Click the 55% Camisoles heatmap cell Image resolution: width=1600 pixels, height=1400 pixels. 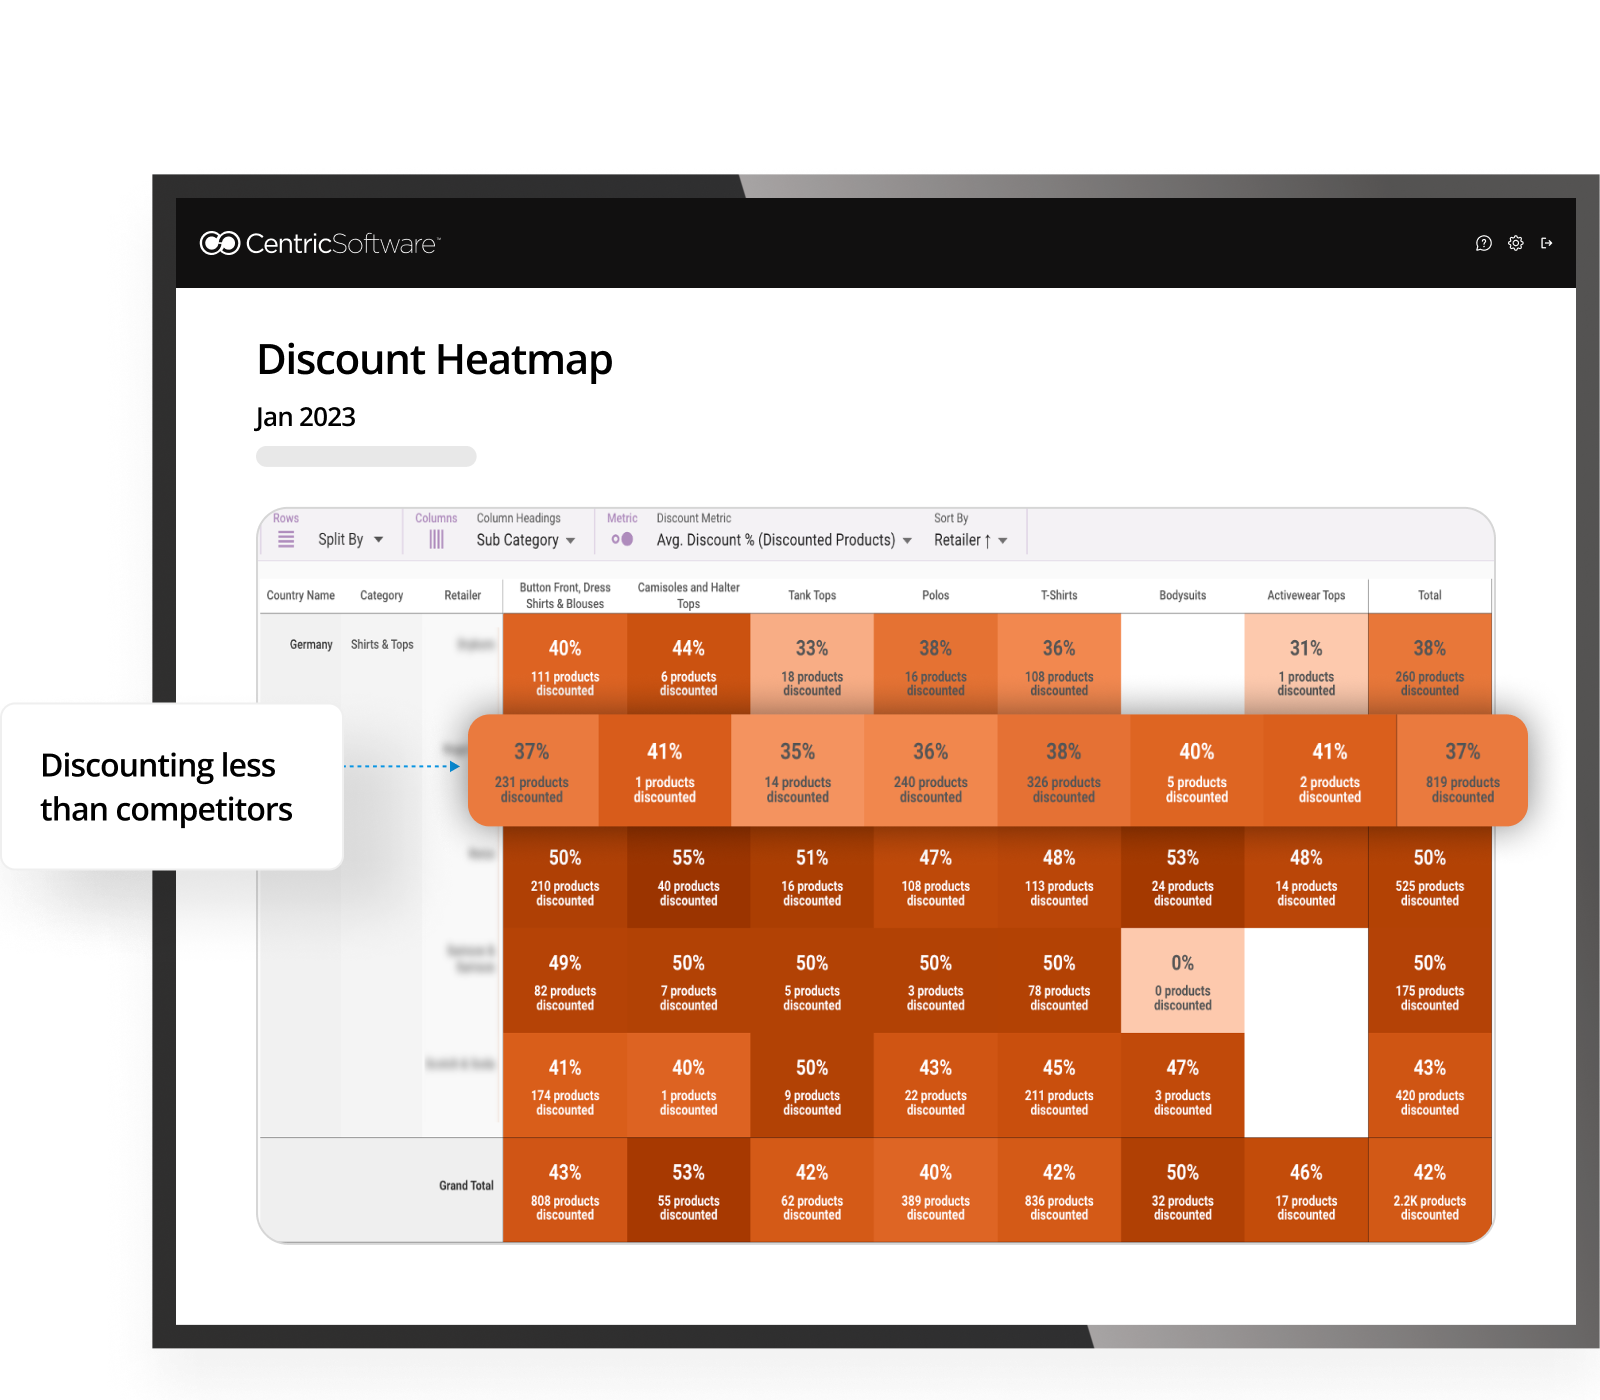[688, 876]
